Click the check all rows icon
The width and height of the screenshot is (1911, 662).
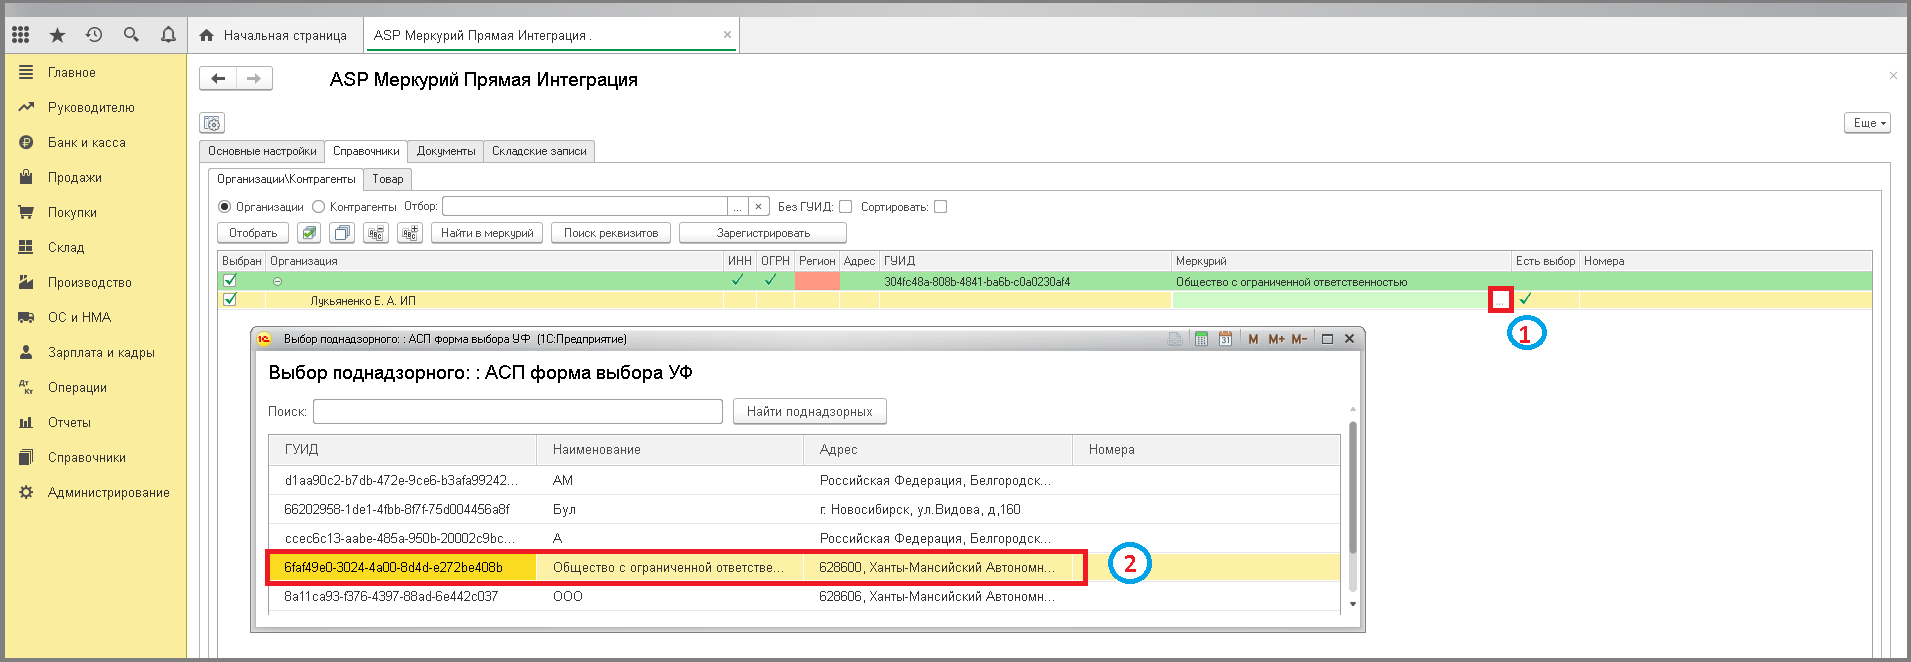(309, 233)
